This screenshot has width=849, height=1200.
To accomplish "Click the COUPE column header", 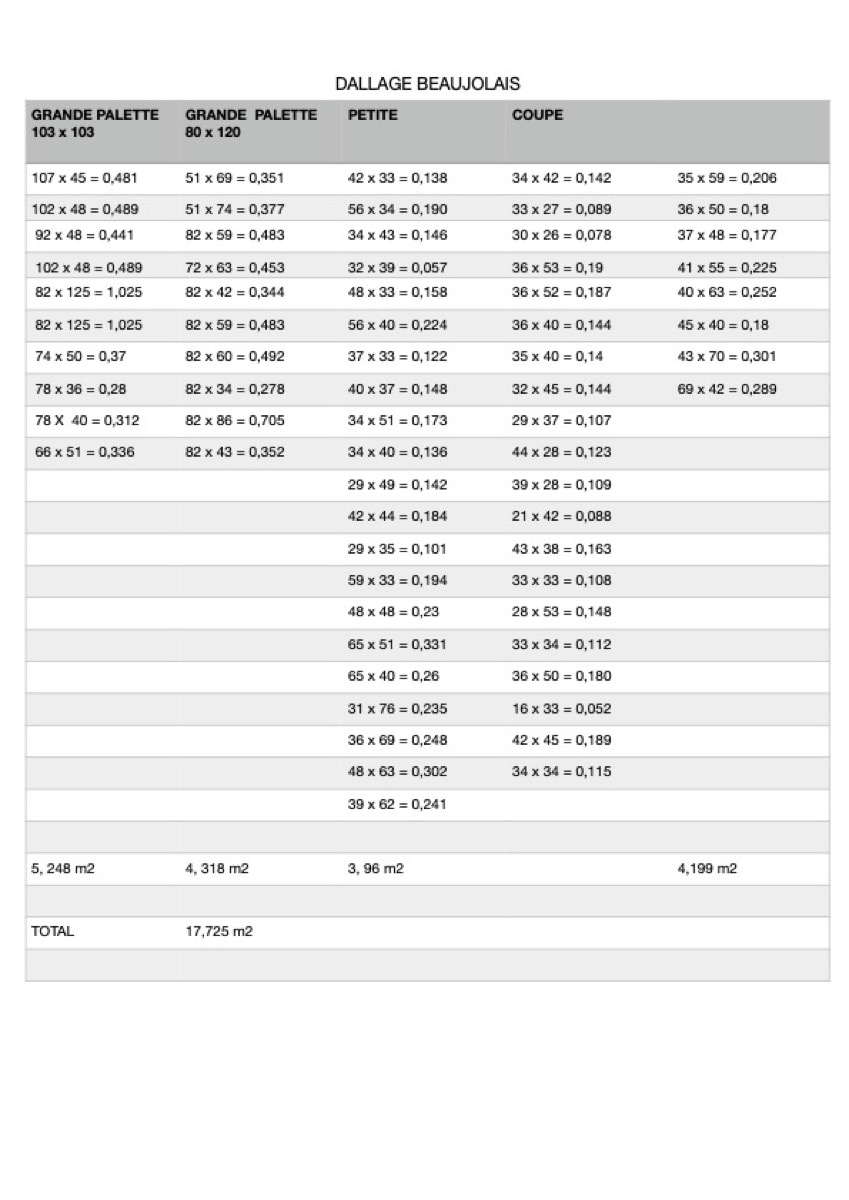I will tap(537, 115).
